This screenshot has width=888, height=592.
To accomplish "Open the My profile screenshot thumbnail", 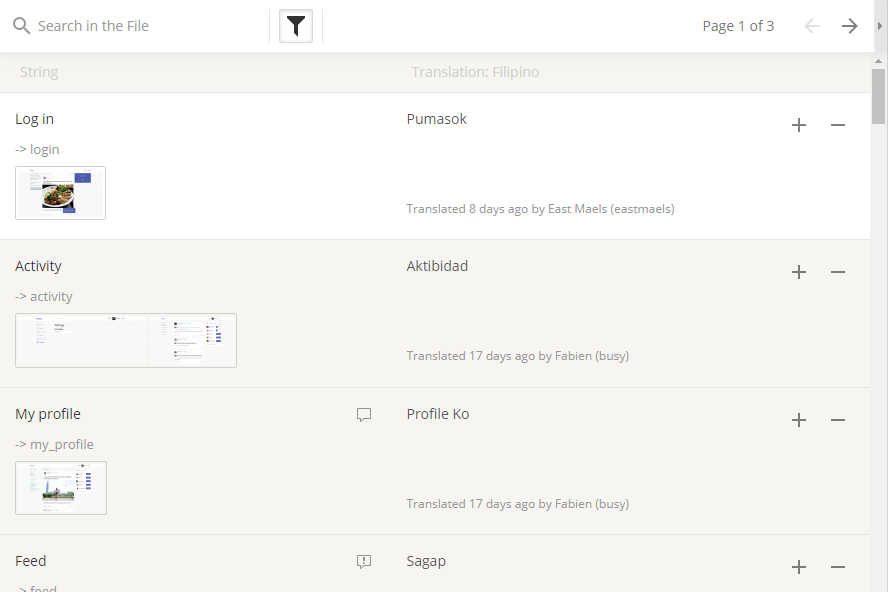I will pyautogui.click(x=61, y=488).
